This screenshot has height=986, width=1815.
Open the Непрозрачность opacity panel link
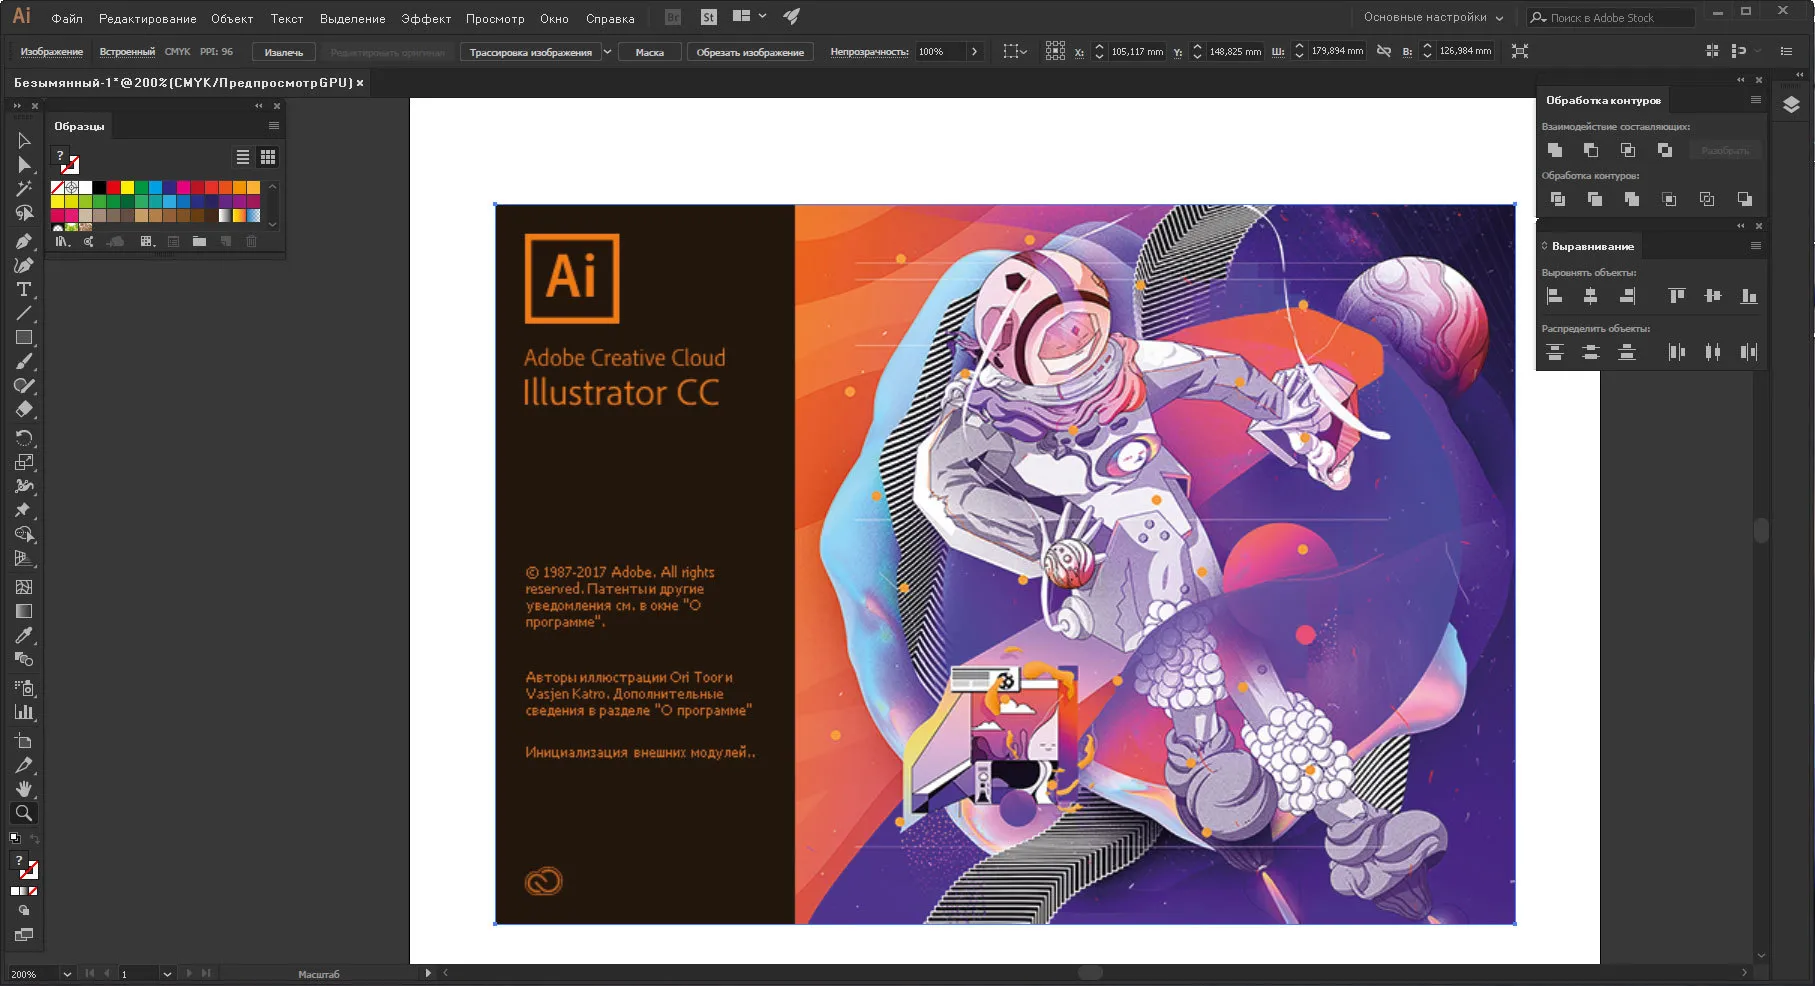(869, 51)
